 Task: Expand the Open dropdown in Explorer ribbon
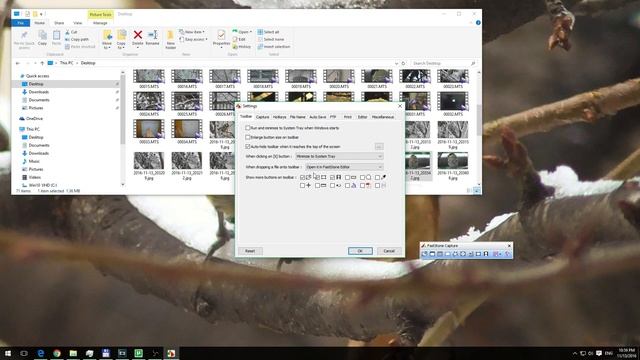click(251, 32)
